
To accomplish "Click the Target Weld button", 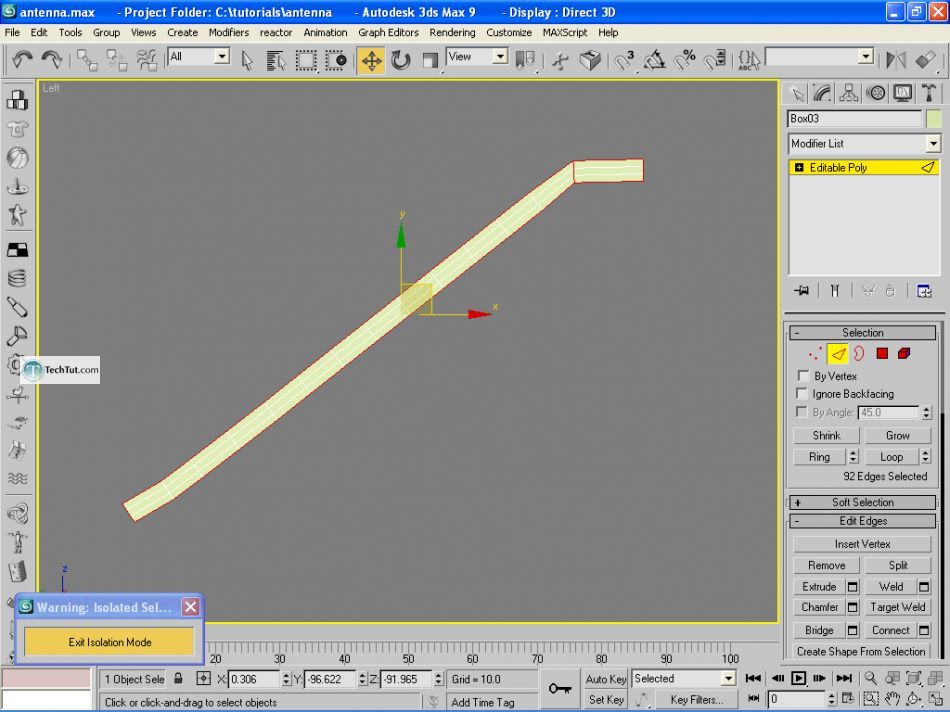I will pyautogui.click(x=897, y=607).
